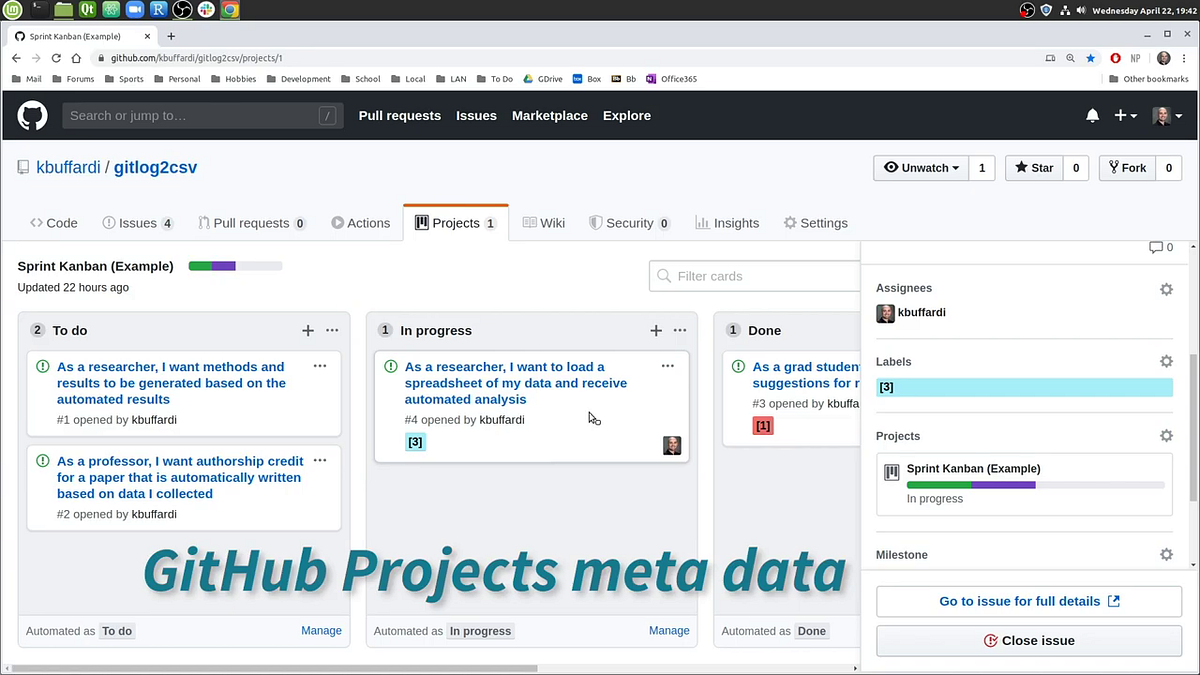Open the notifications bell icon

coord(1092,115)
